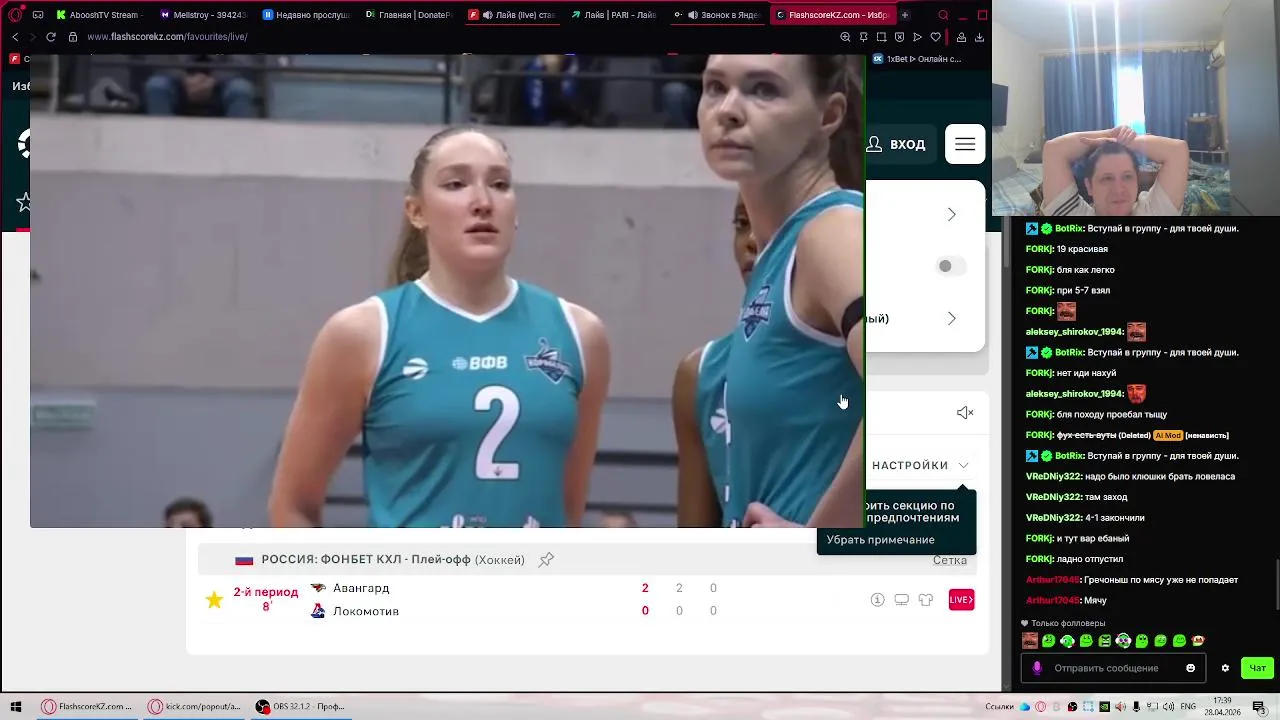This screenshot has width=1280, height=720.
Task: Open FlashscoreKZ.com taskbar window
Action: tap(87, 706)
